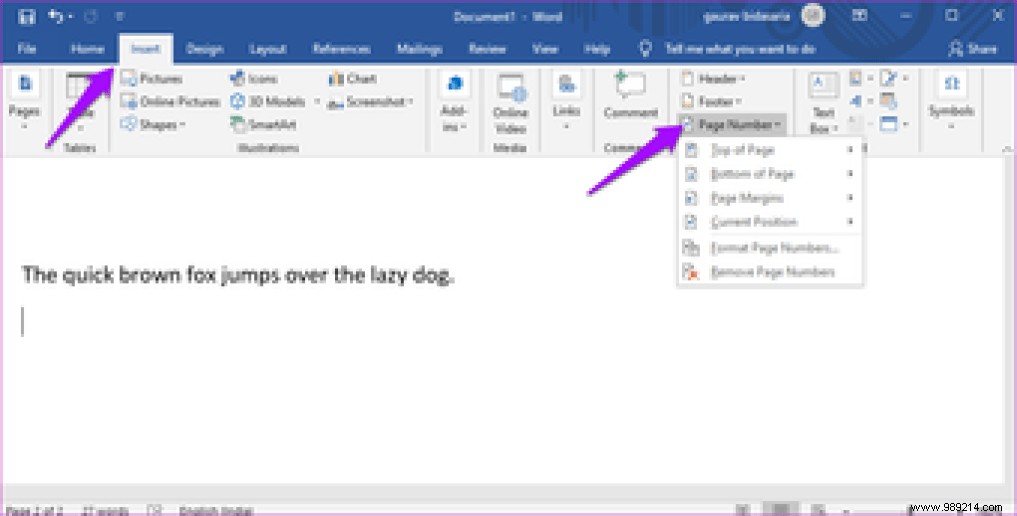Open the Add-ins menu
This screenshot has height=516, width=1017.
coord(454,101)
